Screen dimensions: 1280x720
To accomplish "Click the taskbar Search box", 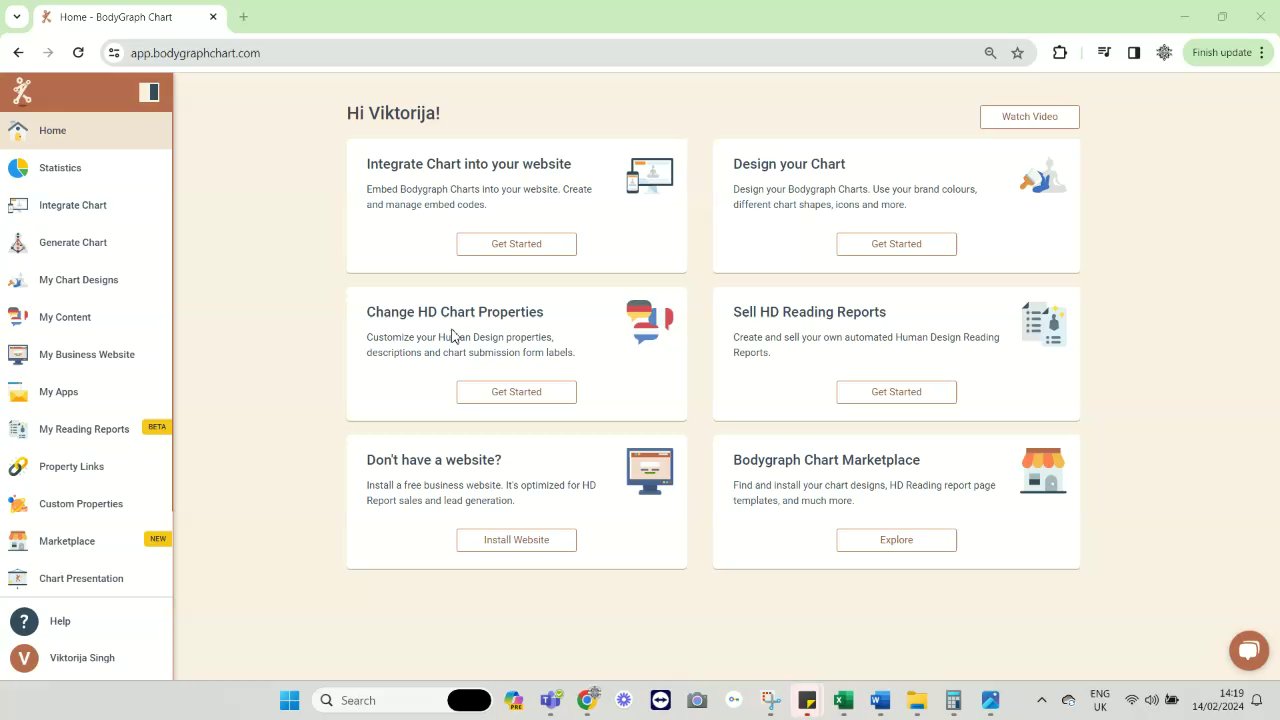I will tap(404, 701).
